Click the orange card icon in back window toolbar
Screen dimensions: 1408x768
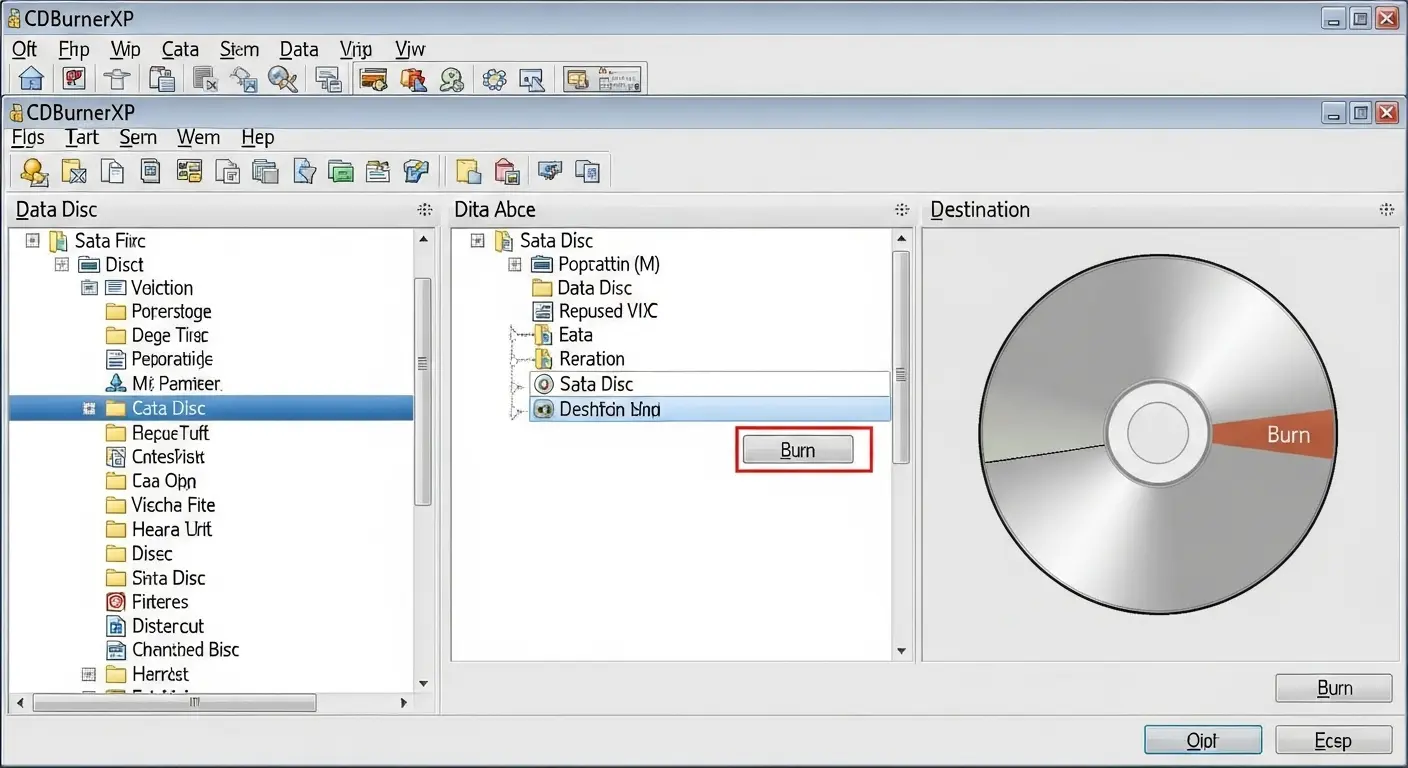pos(374,79)
